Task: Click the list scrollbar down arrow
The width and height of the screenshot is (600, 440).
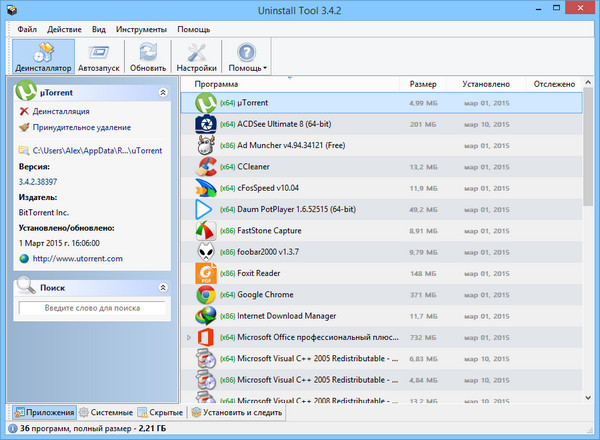Action: (588, 398)
